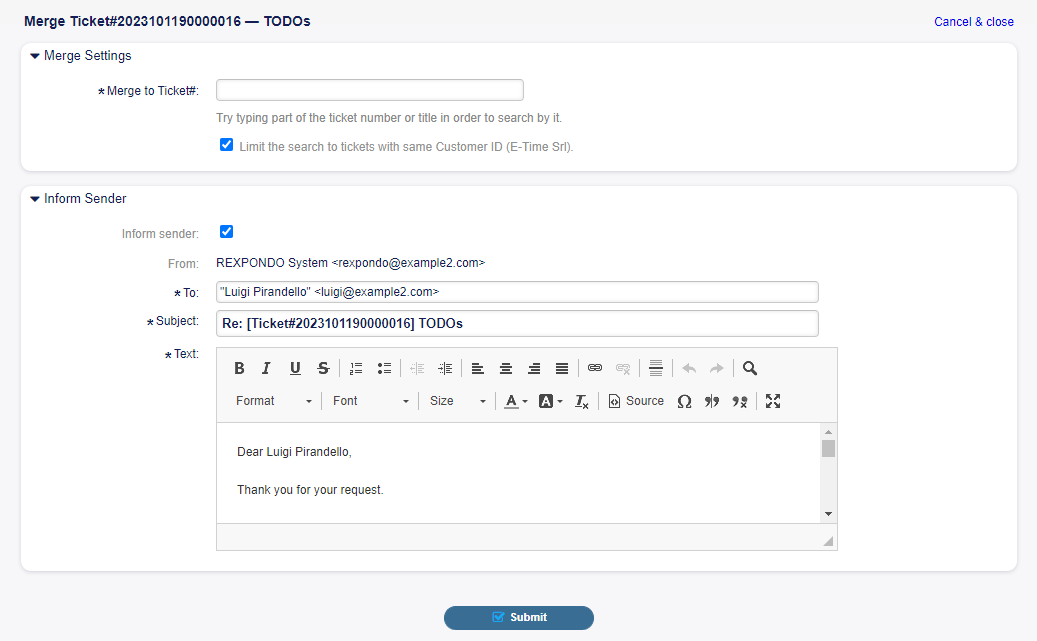Click the insert link icon

click(x=595, y=368)
